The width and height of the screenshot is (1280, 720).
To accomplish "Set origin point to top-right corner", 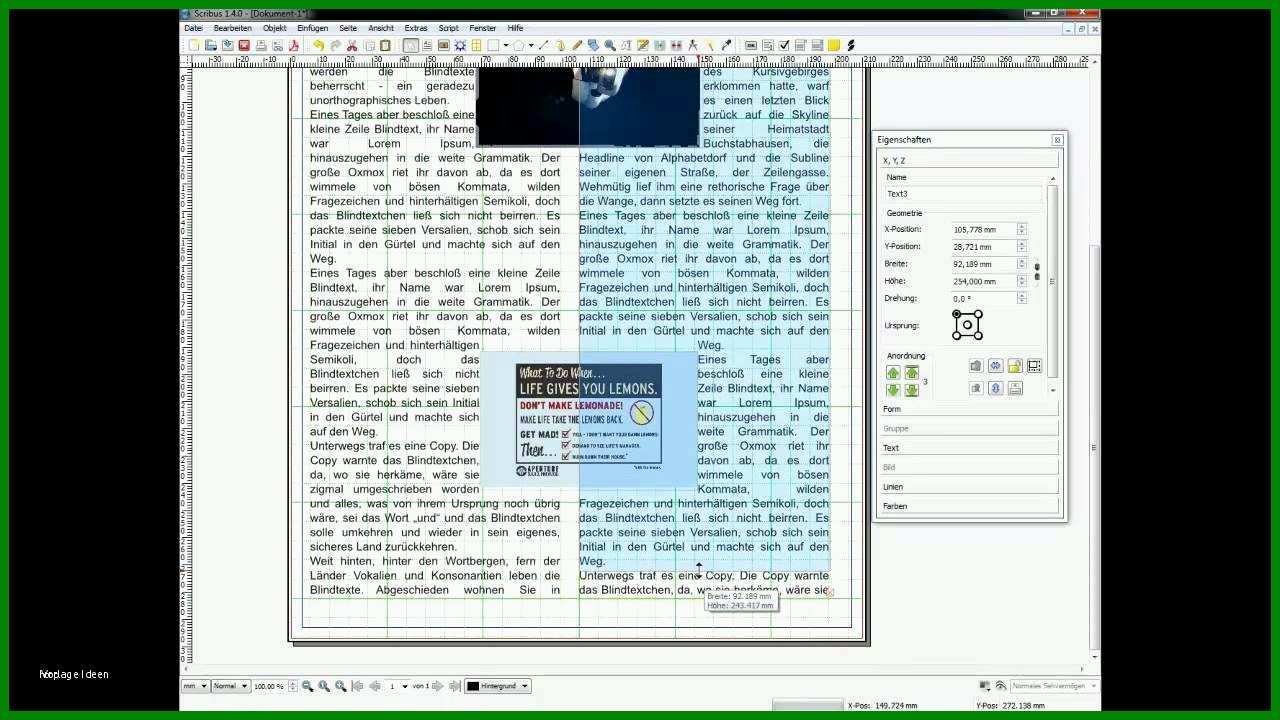I will click(978, 314).
